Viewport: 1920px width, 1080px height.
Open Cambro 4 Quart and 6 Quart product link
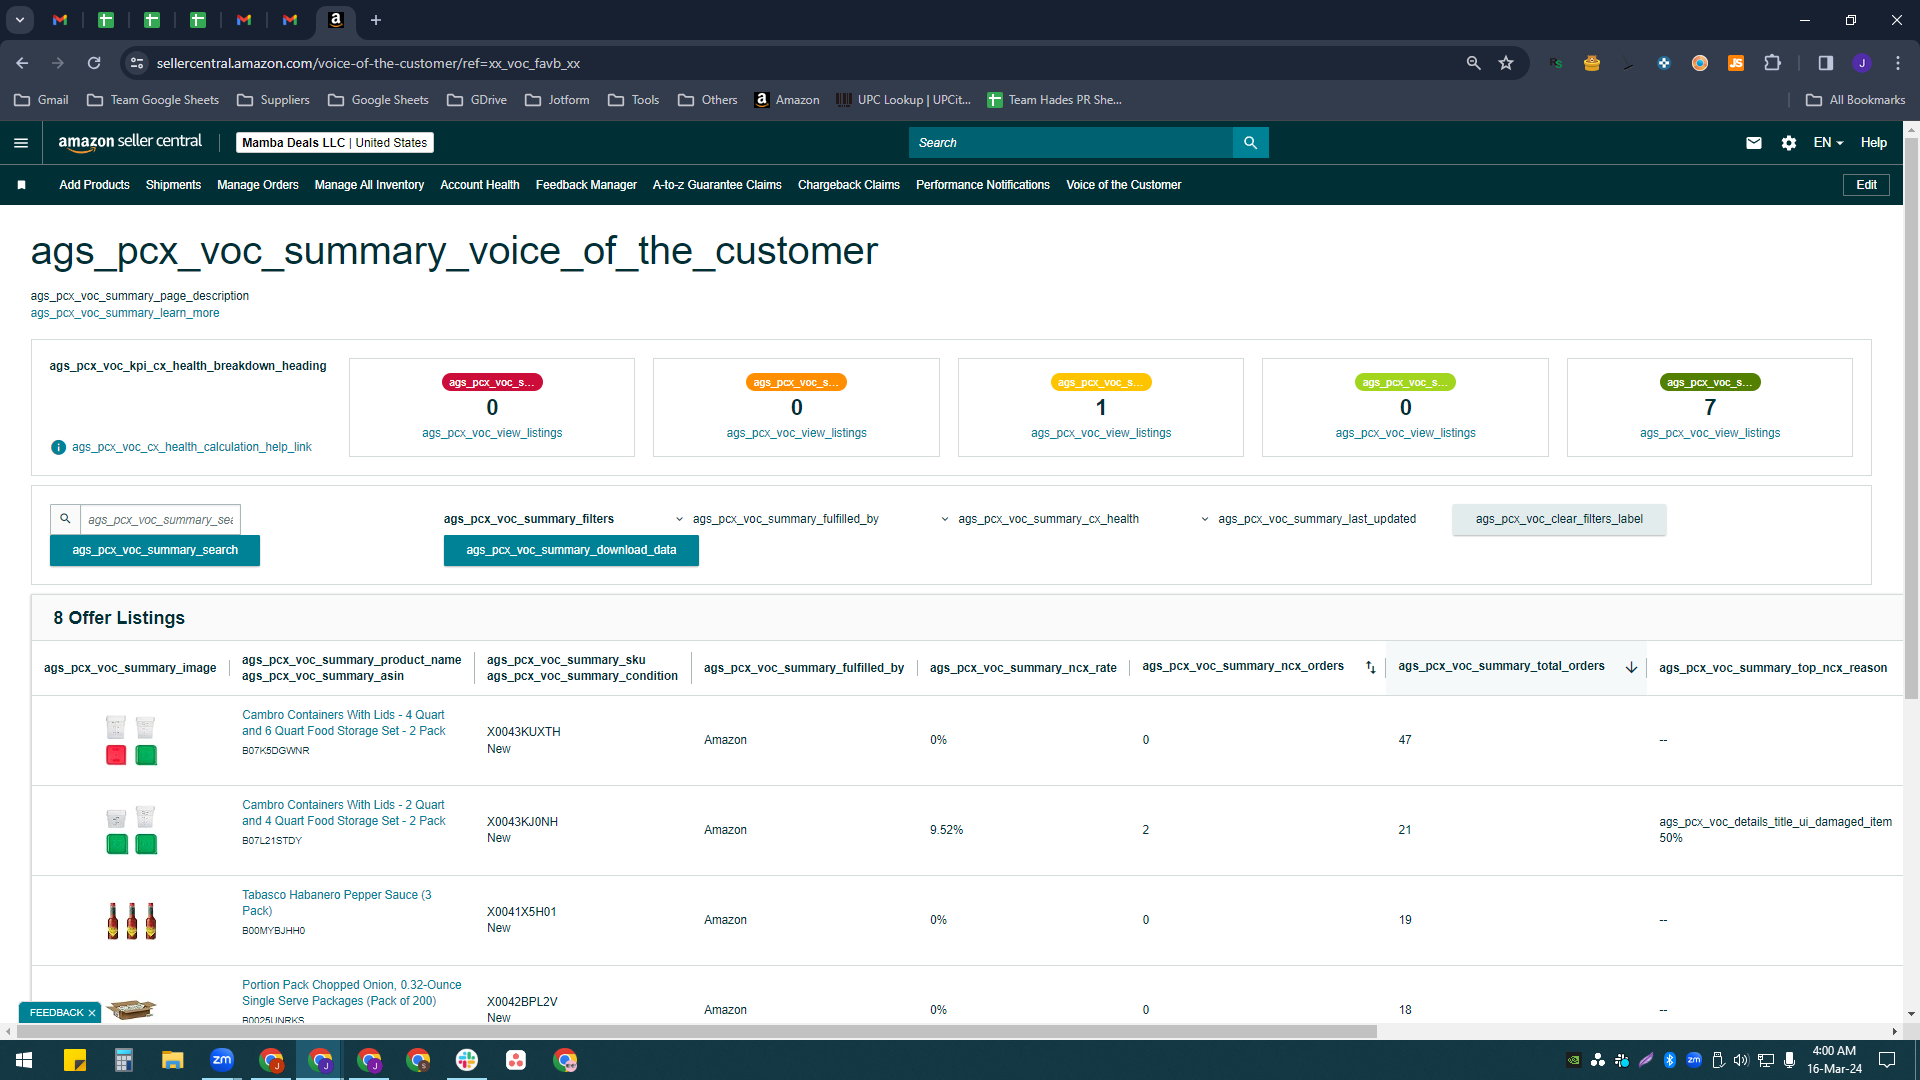tap(344, 723)
